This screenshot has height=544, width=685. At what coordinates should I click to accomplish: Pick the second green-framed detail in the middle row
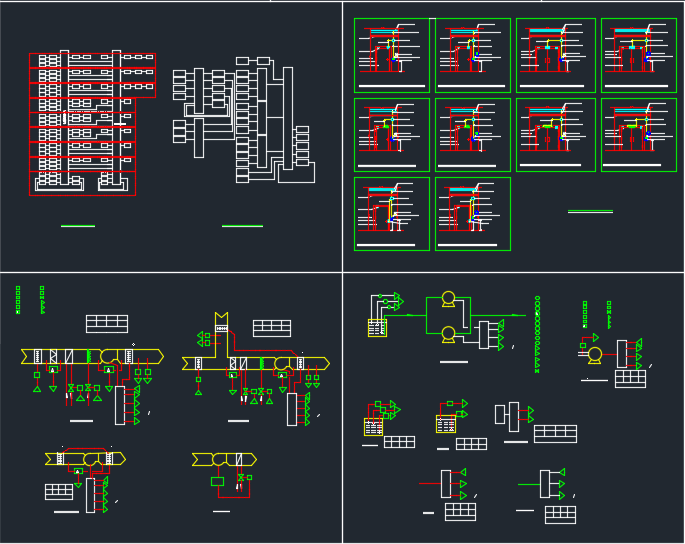click(473, 135)
